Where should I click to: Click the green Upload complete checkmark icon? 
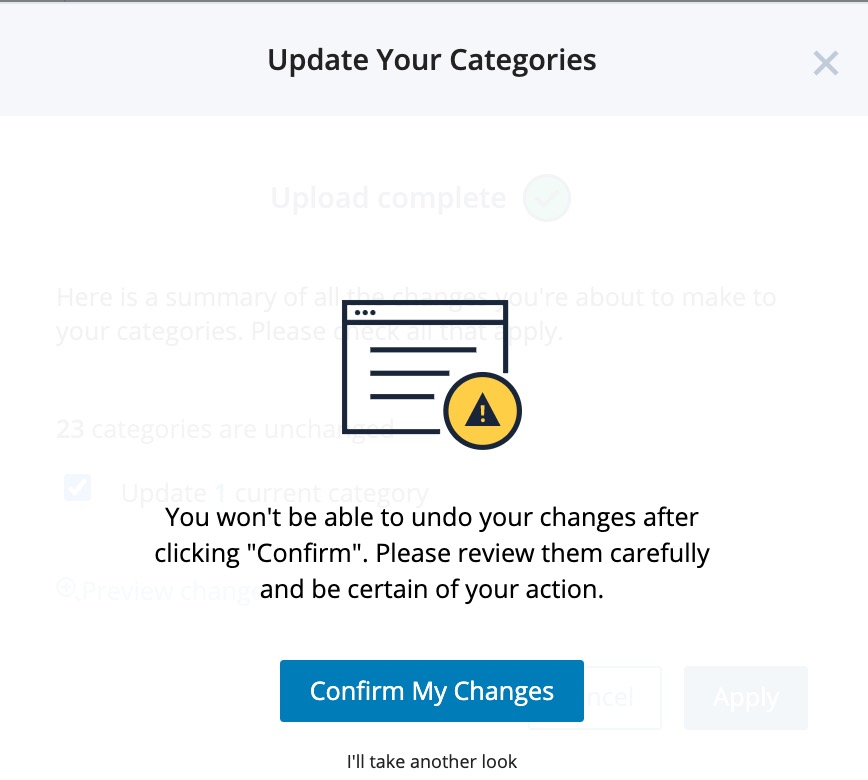(x=547, y=198)
